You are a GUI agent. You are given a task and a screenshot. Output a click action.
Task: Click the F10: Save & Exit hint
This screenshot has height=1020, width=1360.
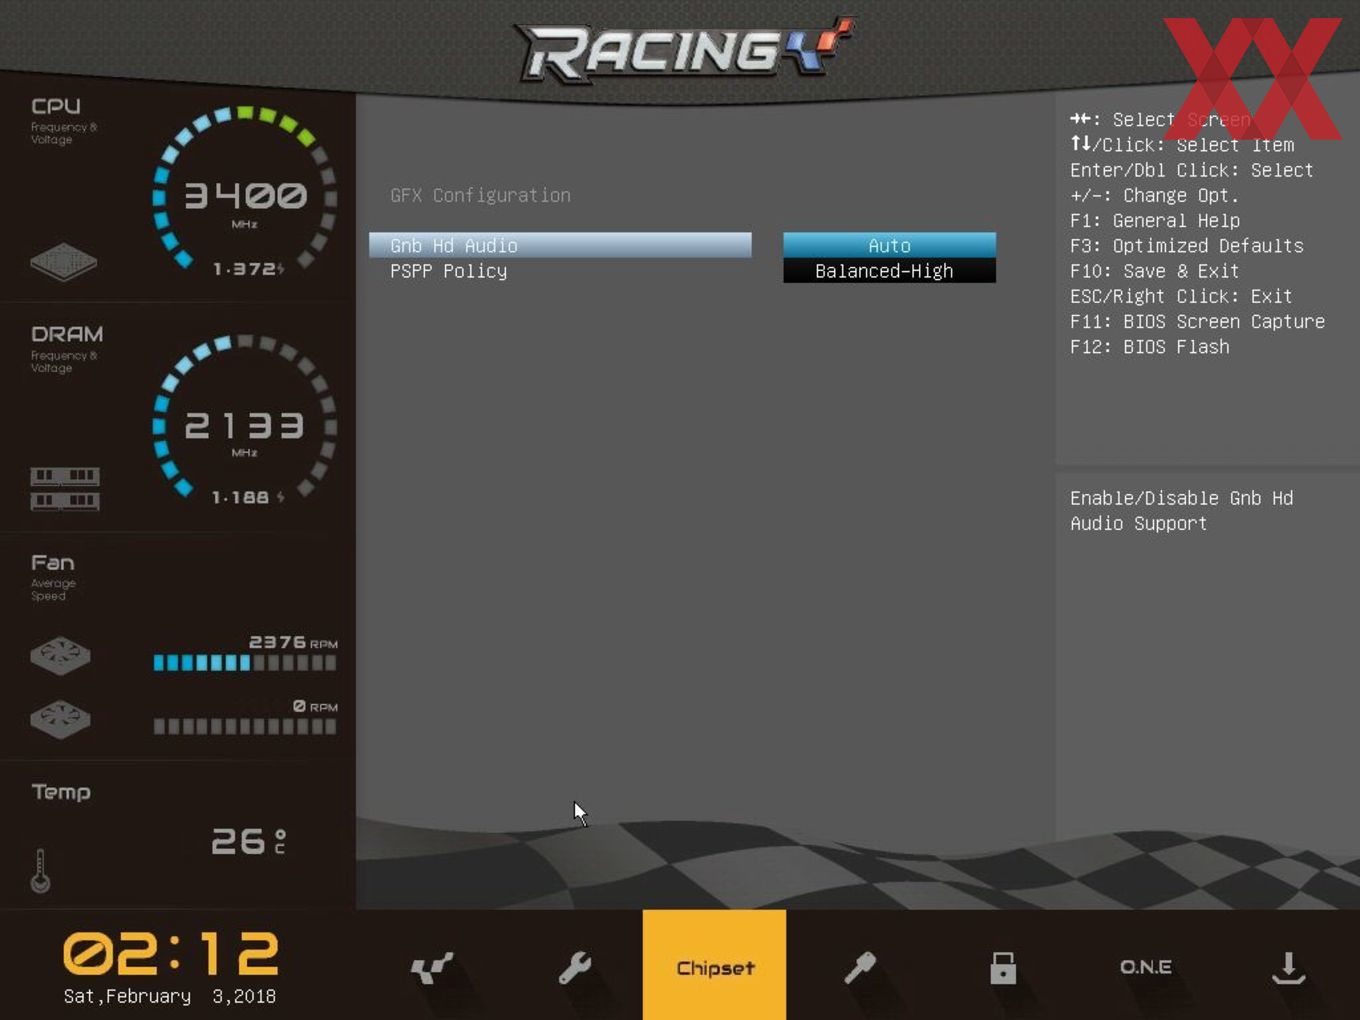pos(1154,271)
